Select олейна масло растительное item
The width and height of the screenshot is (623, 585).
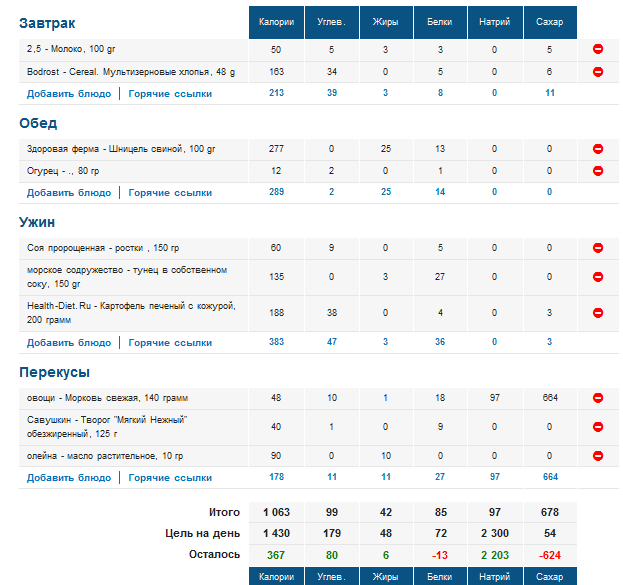coord(105,456)
